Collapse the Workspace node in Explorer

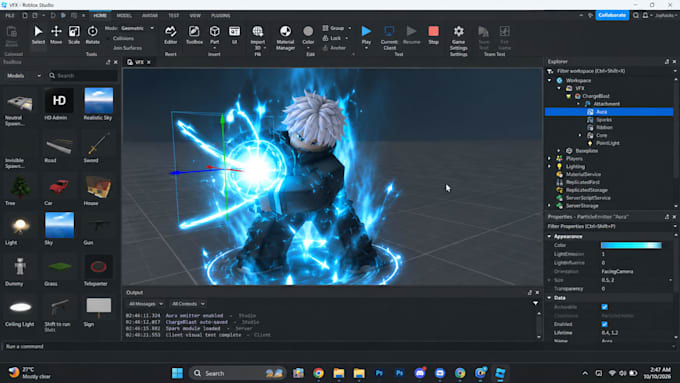point(549,80)
